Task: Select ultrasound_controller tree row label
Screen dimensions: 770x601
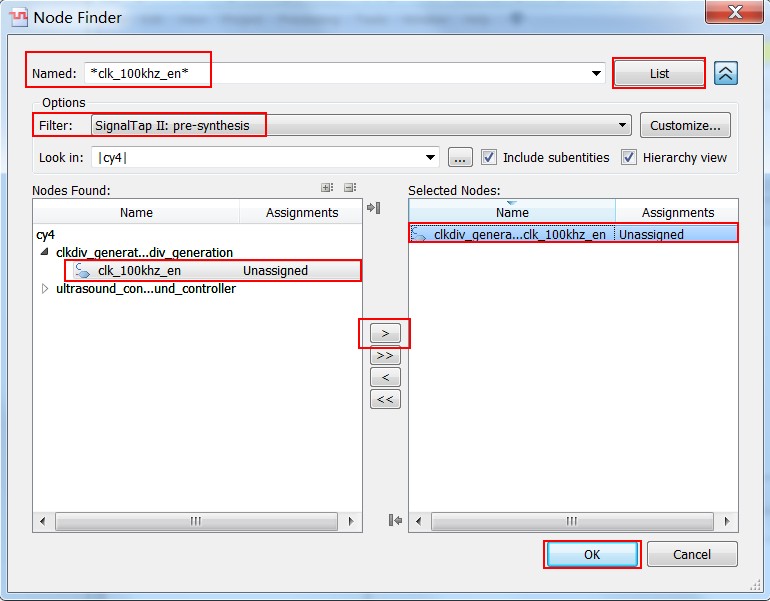Action: coord(146,289)
